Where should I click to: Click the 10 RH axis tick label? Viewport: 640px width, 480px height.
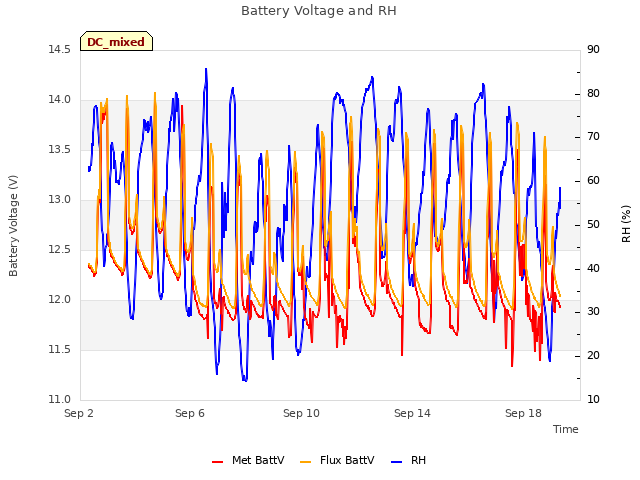coord(593,400)
